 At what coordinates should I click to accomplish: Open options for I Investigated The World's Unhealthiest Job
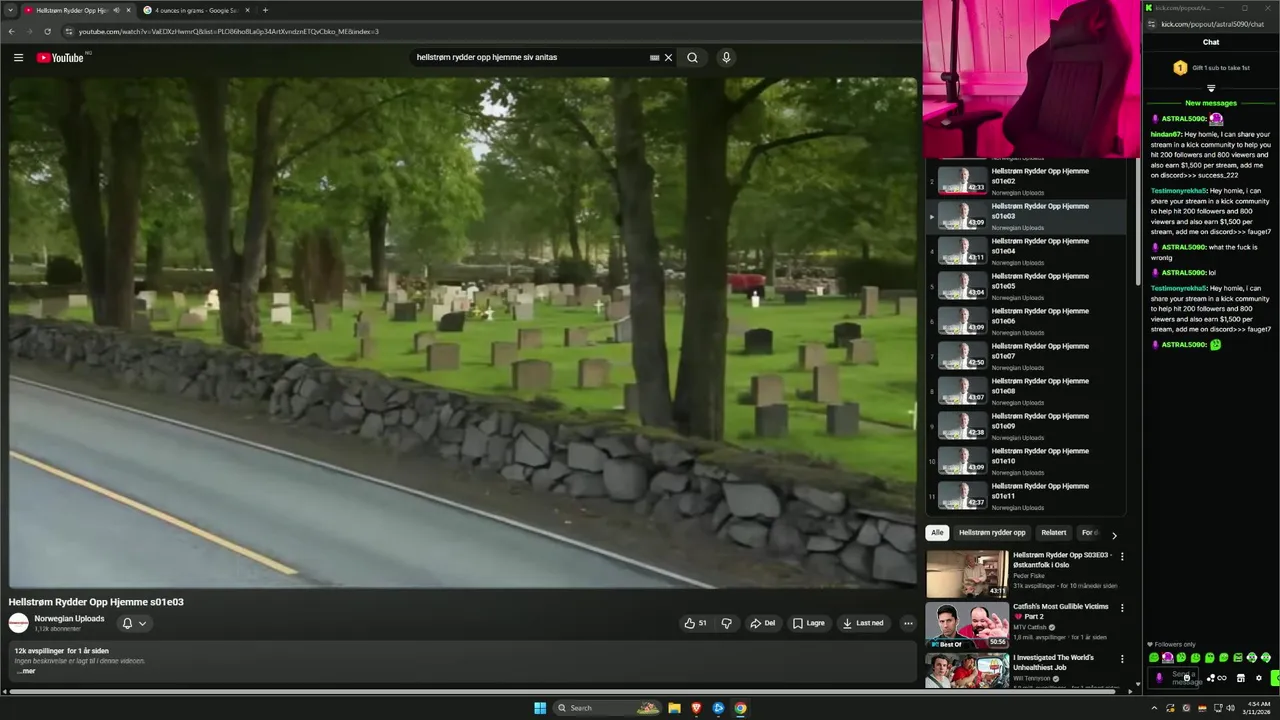1122,659
